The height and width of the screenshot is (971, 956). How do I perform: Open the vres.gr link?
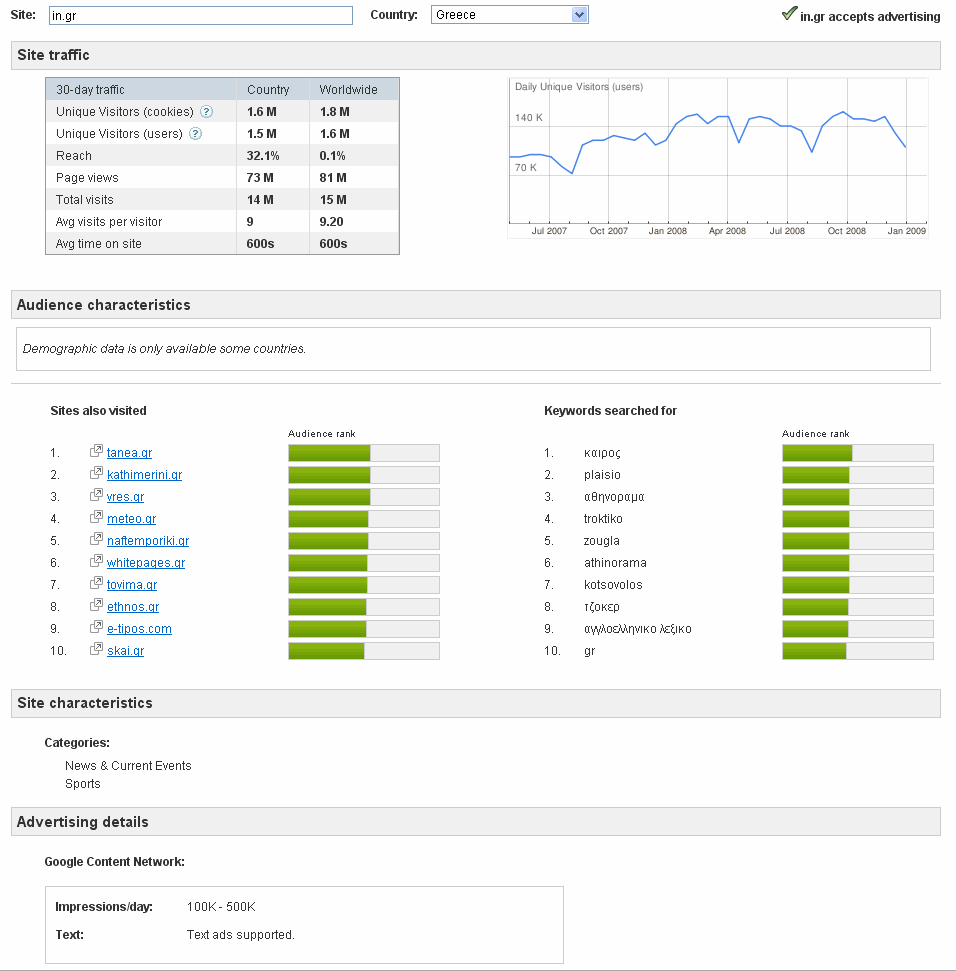[126, 497]
